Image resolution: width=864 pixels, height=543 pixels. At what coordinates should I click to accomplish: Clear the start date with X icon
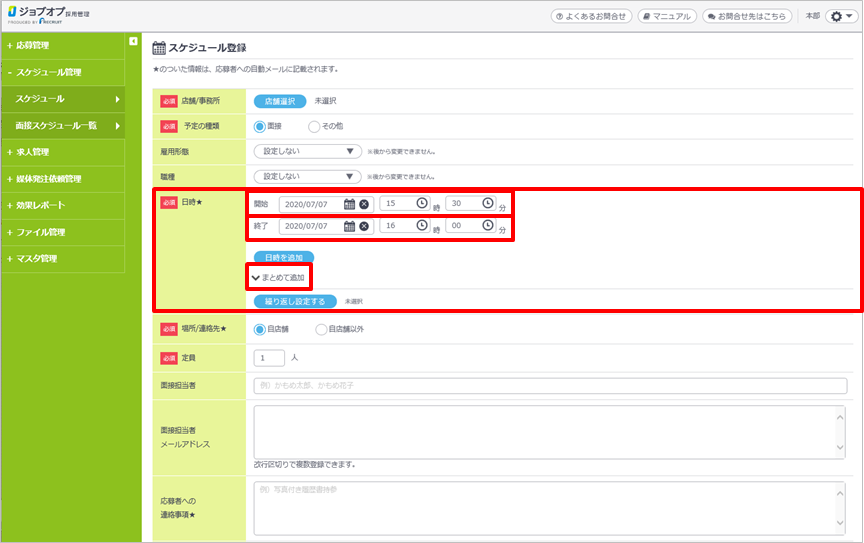364,203
